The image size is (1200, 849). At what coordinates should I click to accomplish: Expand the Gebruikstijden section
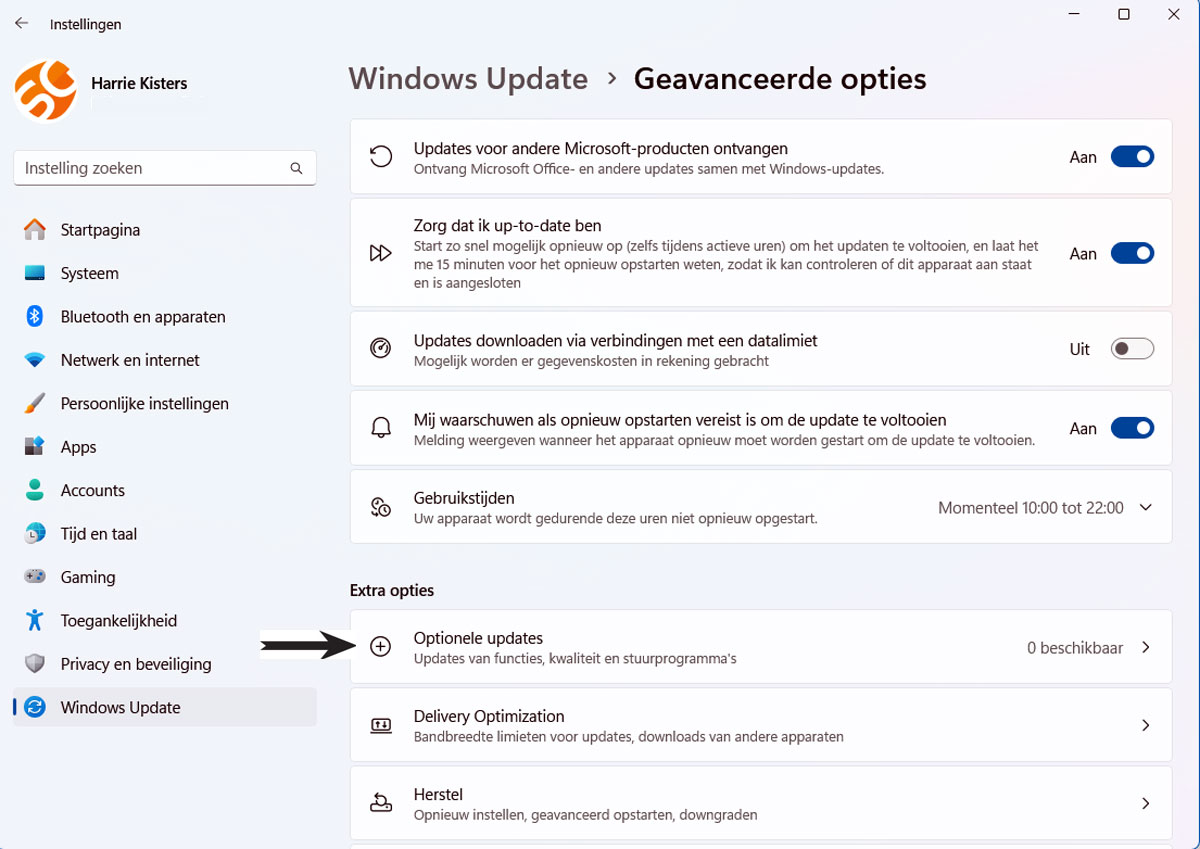(x=1143, y=507)
